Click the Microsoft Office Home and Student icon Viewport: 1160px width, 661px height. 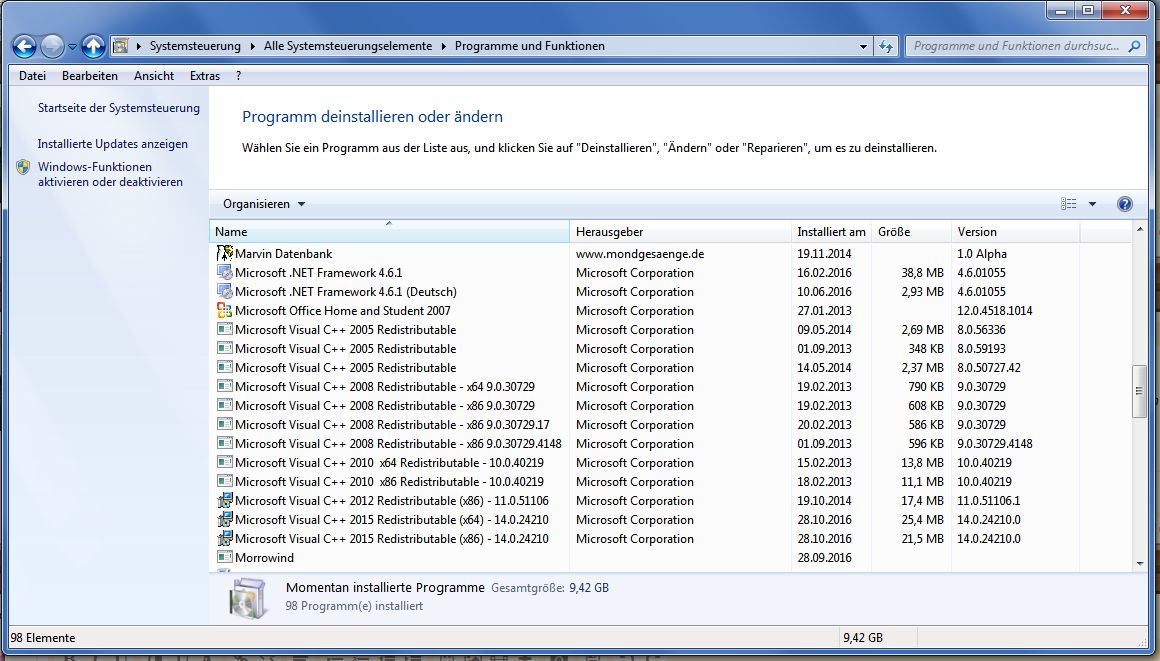coord(225,311)
